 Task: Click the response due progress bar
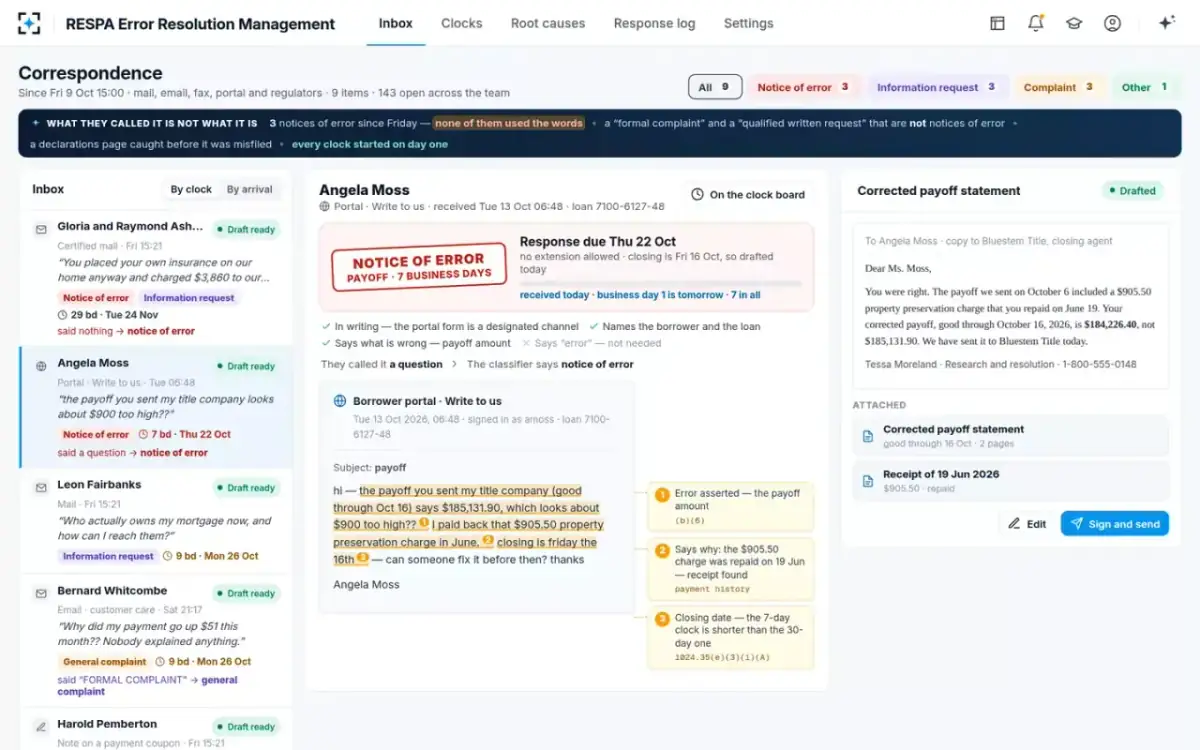click(661, 283)
